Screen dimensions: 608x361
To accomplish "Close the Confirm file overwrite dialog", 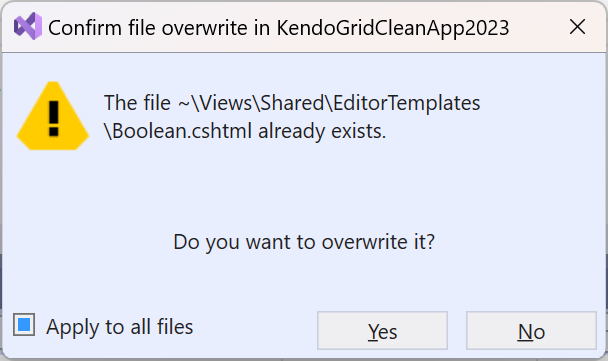I will pyautogui.click(x=577, y=27).
